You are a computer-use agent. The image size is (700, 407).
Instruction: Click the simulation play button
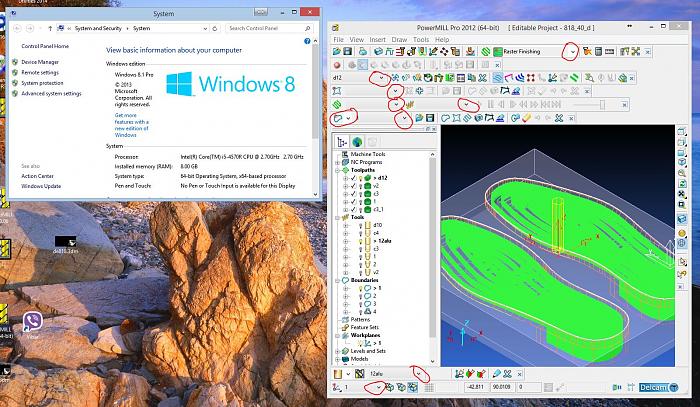pos(512,105)
